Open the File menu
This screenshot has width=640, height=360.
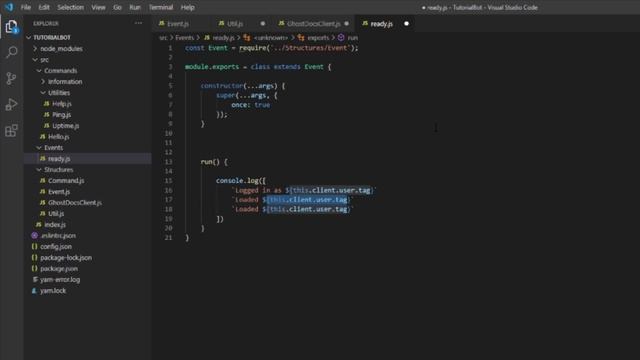tap(26, 7)
